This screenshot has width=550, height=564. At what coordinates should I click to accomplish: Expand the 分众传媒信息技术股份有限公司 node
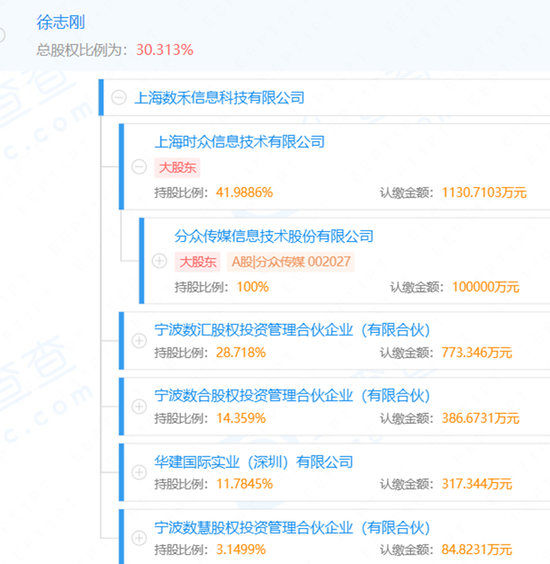click(159, 261)
